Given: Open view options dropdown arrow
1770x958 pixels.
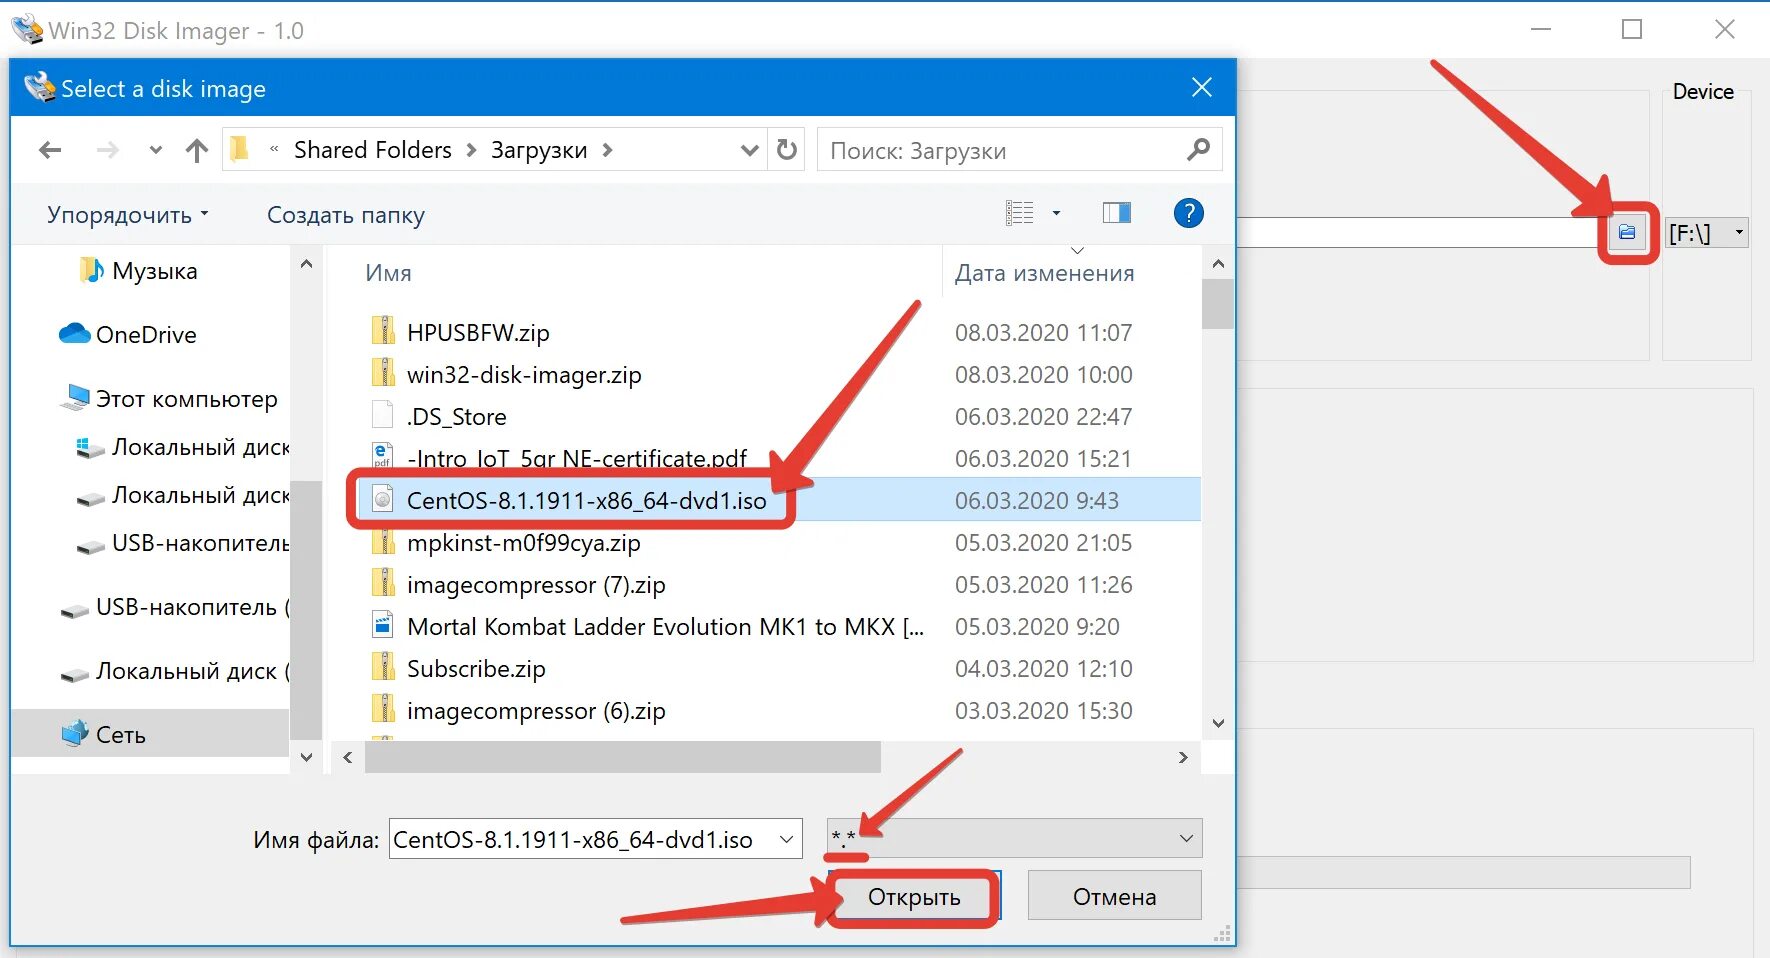Looking at the screenshot, I should pos(1056,213).
